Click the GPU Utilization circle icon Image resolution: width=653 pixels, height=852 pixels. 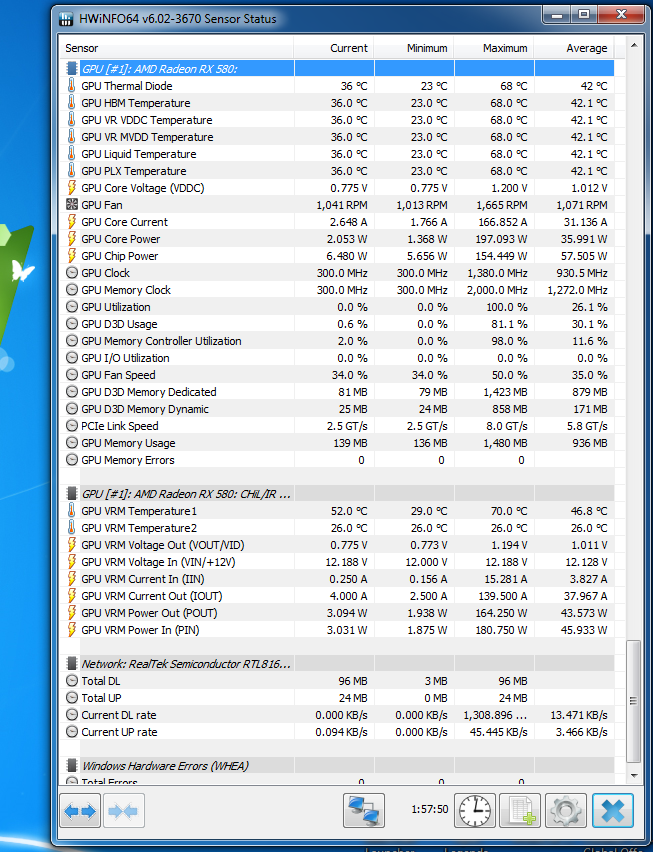71,306
